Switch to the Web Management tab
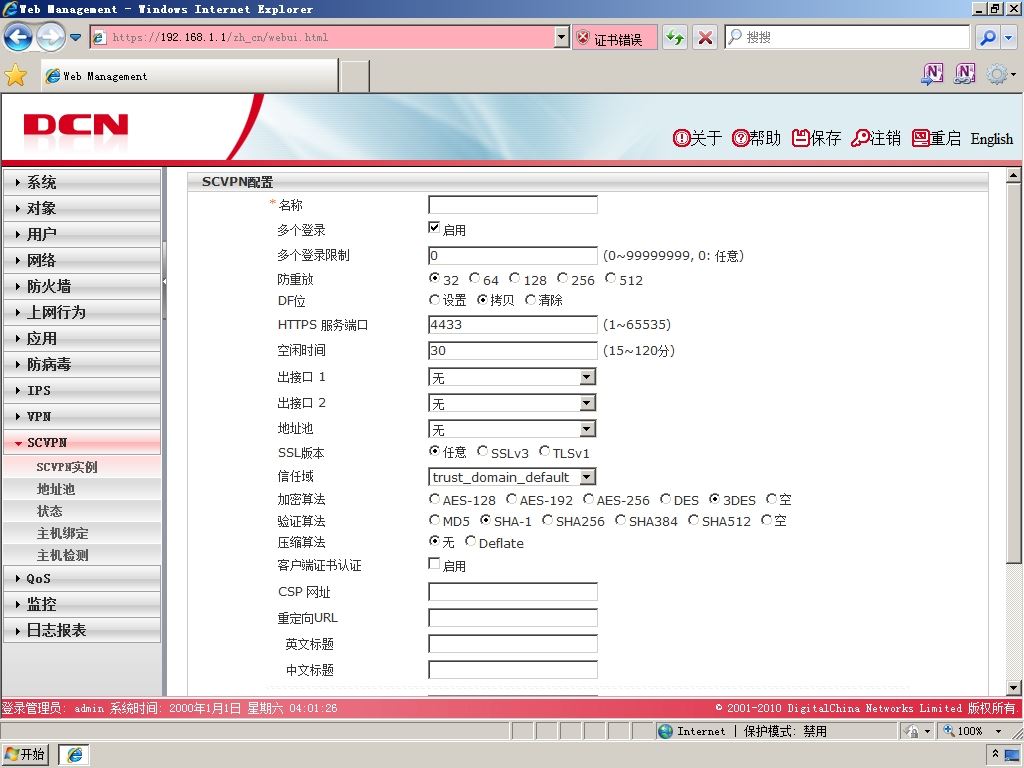This screenshot has height=768, width=1024. pos(189,76)
